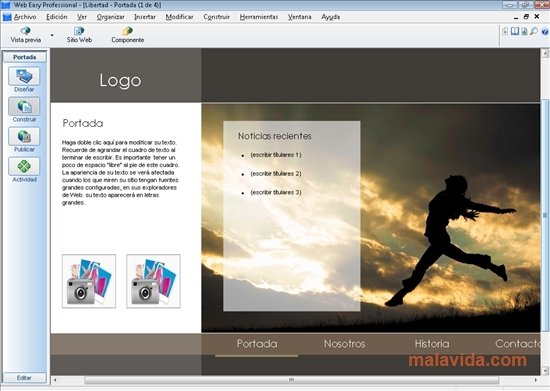
Task: Click the vertical scrollbar up arrow
Action: 545,53
